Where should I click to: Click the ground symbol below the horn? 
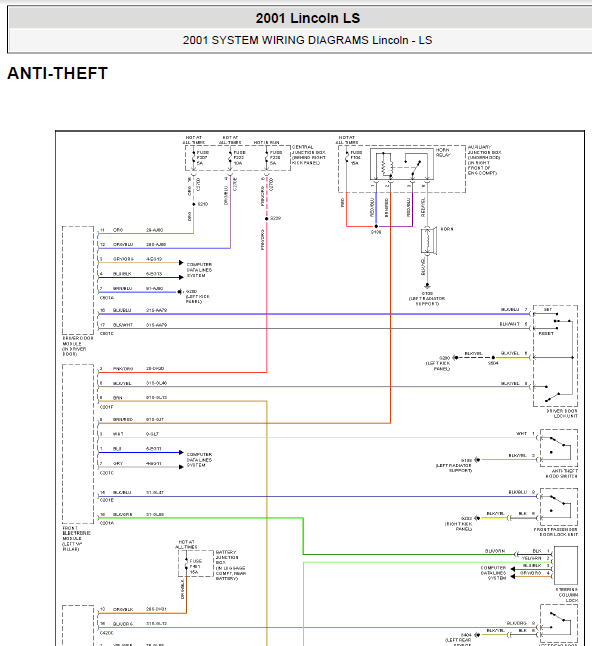click(427, 285)
